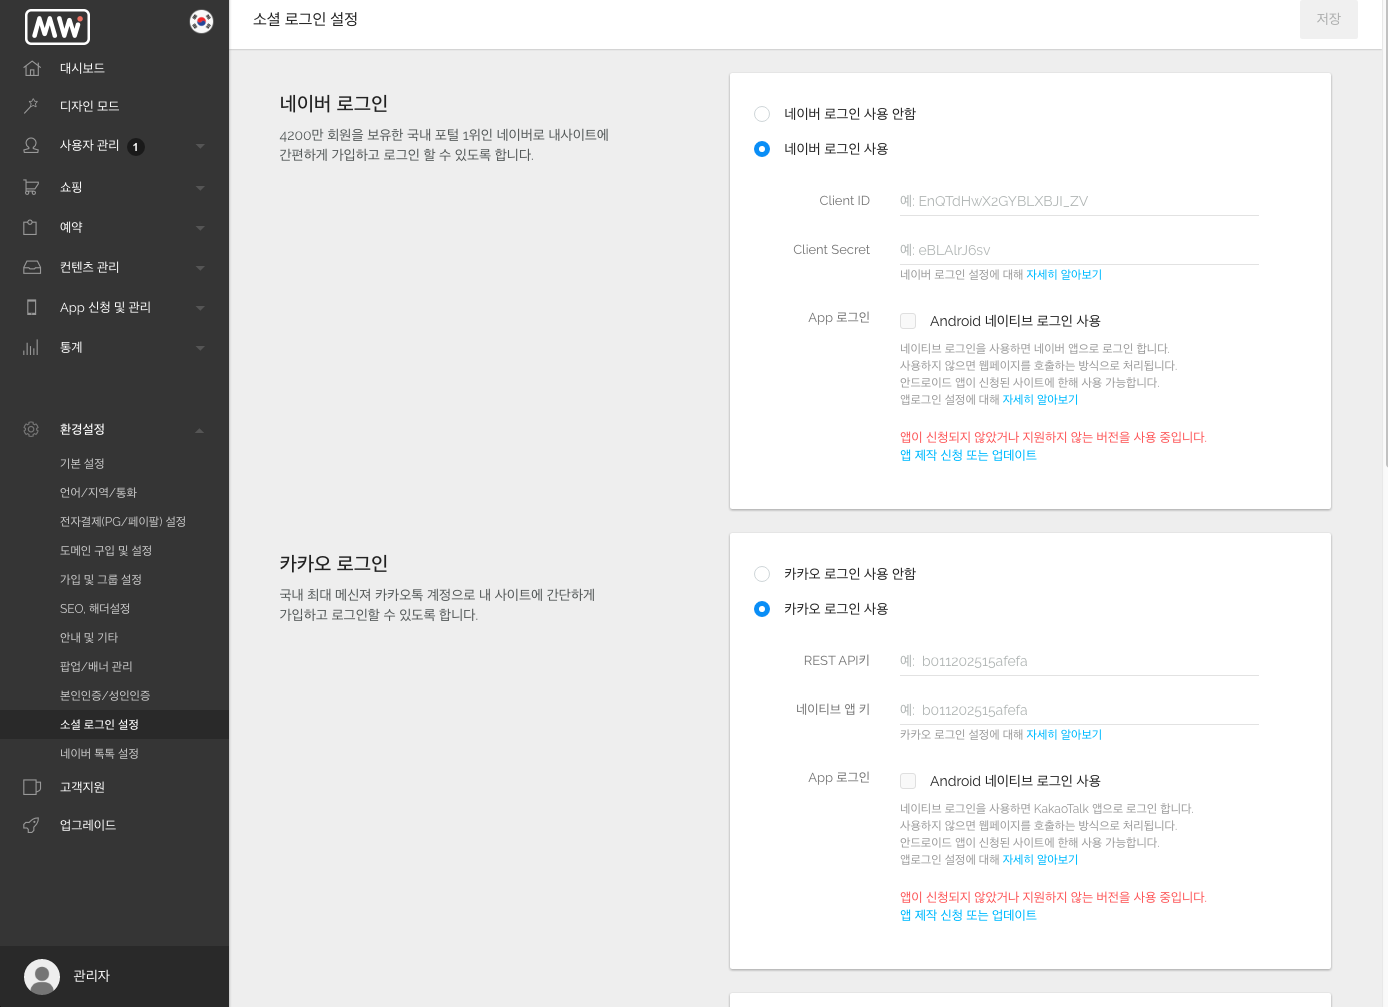Image resolution: width=1388 pixels, height=1007 pixels.
Task: Expand the 통계 menu arrow
Action: pos(200,348)
